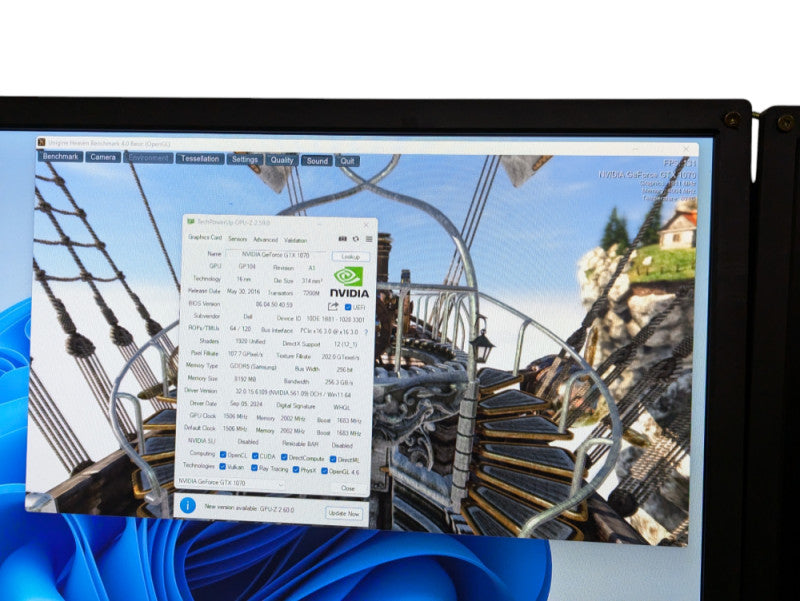Toggle the OpenCL checkbox
Screen dimensions: 800x601
coord(223,455)
